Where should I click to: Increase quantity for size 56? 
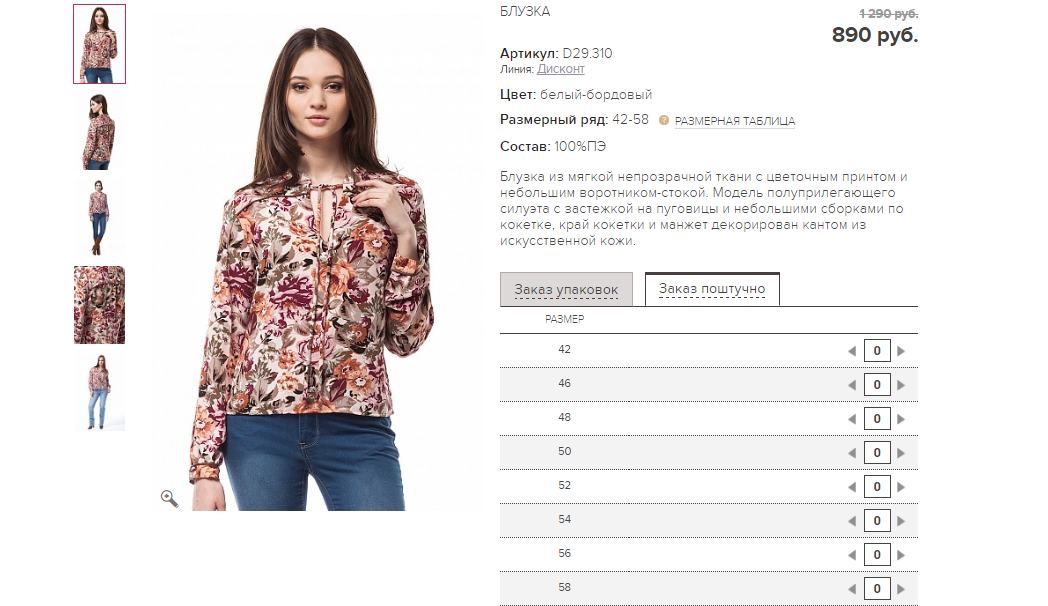pyautogui.click(x=901, y=555)
